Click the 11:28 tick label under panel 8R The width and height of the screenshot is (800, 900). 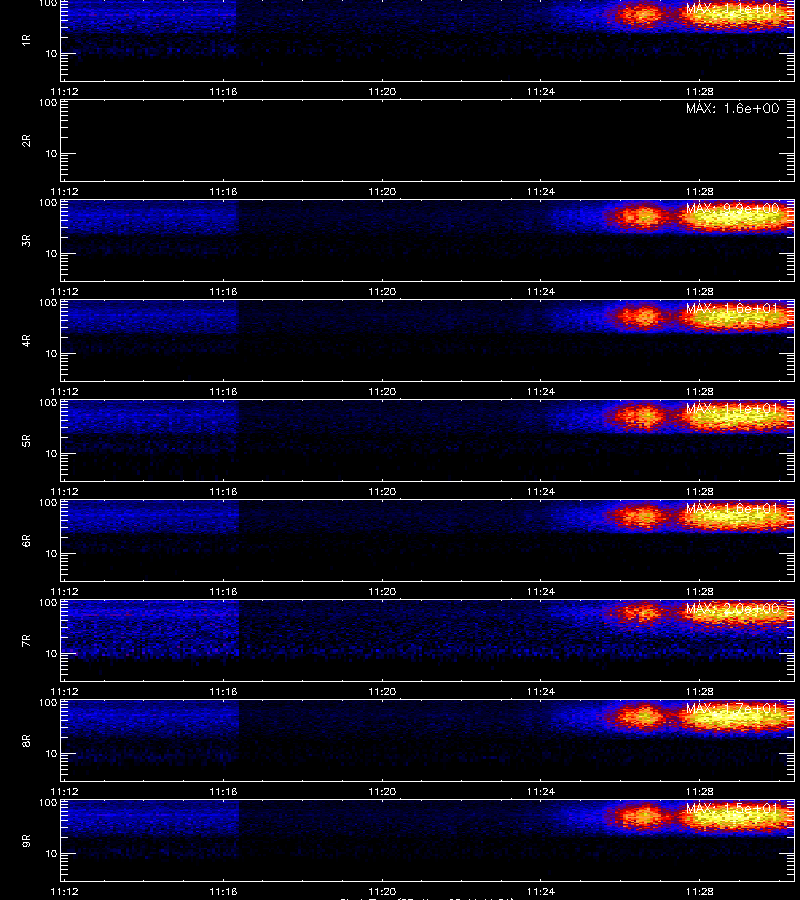tap(700, 792)
